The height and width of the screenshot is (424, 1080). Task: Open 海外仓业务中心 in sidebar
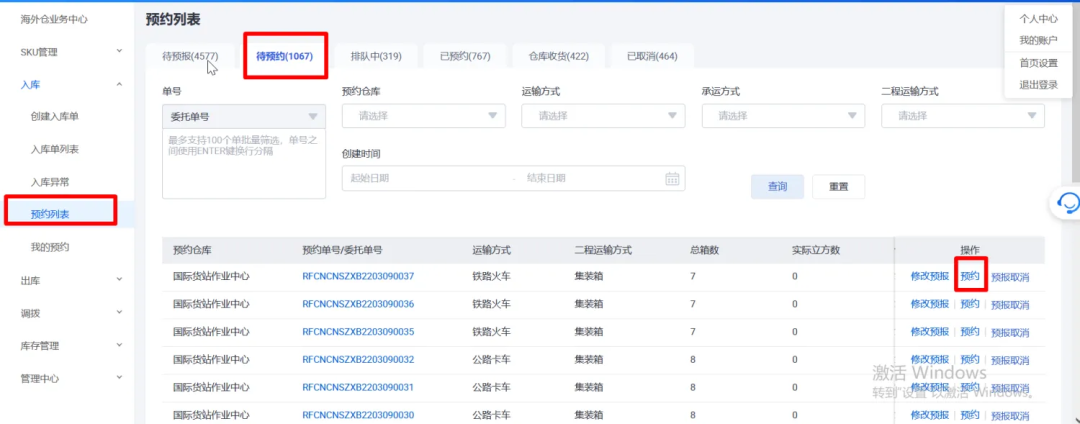(x=54, y=19)
